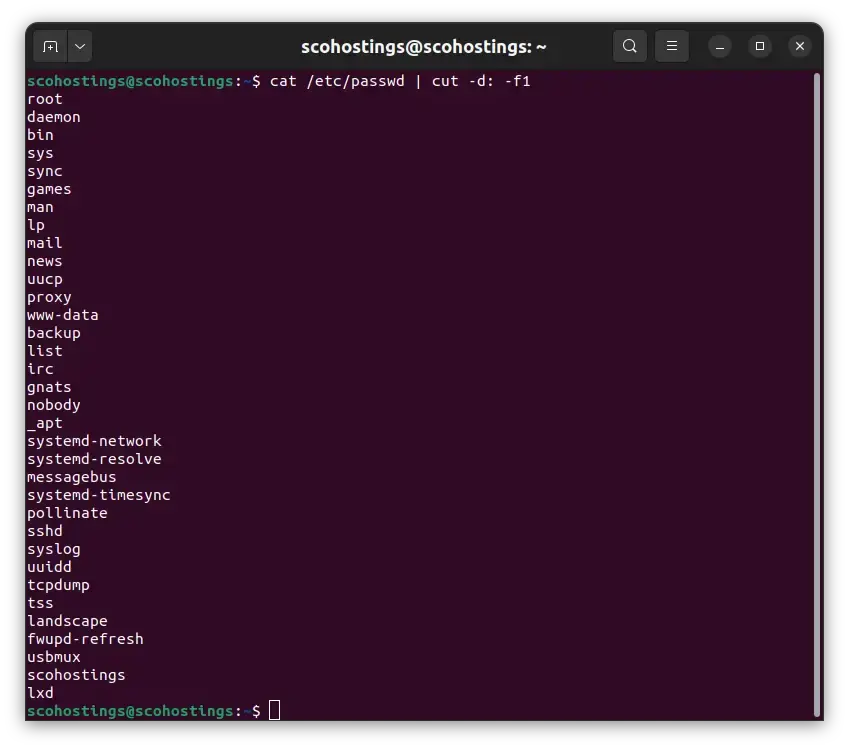The height and width of the screenshot is (749, 849).
Task: Click the output line messagebus
Action: [71, 477]
